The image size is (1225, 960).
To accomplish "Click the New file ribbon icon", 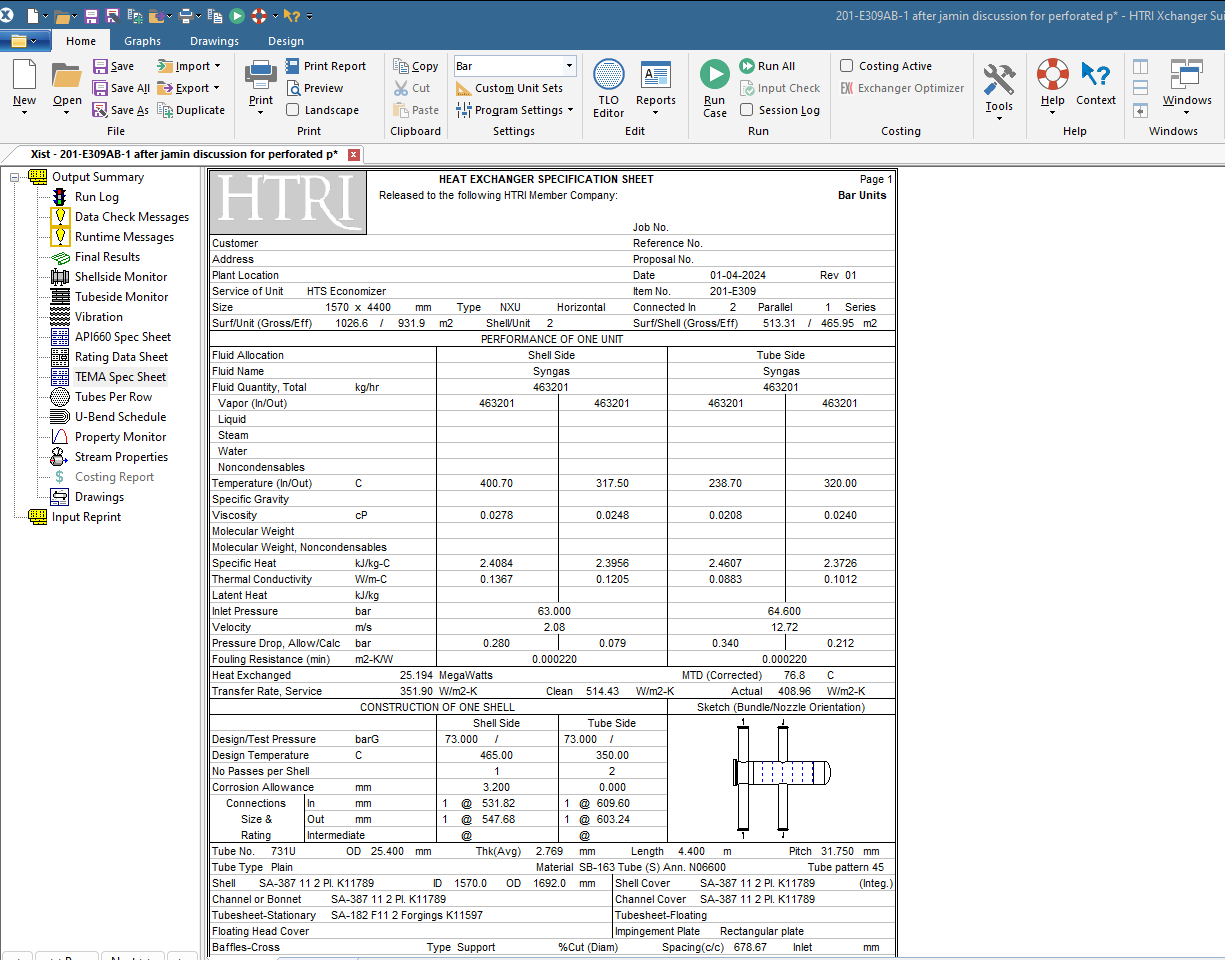I will tap(24, 76).
